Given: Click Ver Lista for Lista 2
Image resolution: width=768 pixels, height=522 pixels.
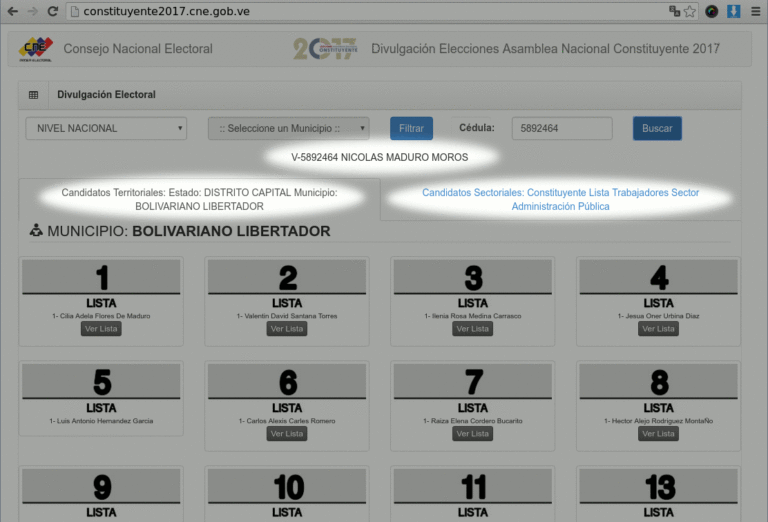Looking at the screenshot, I should click(x=287, y=329).
